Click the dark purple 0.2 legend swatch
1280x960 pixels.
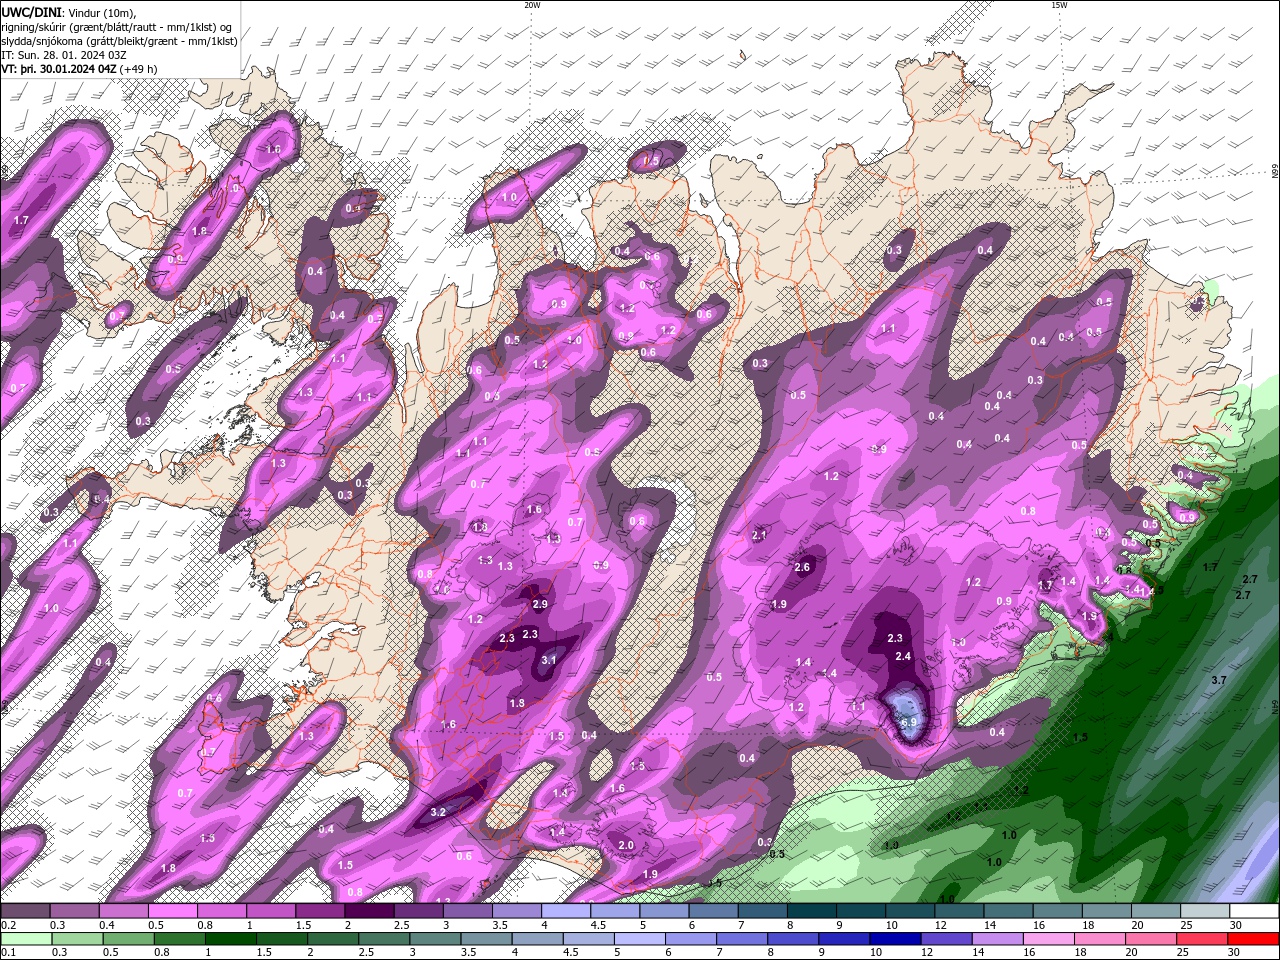24,911
